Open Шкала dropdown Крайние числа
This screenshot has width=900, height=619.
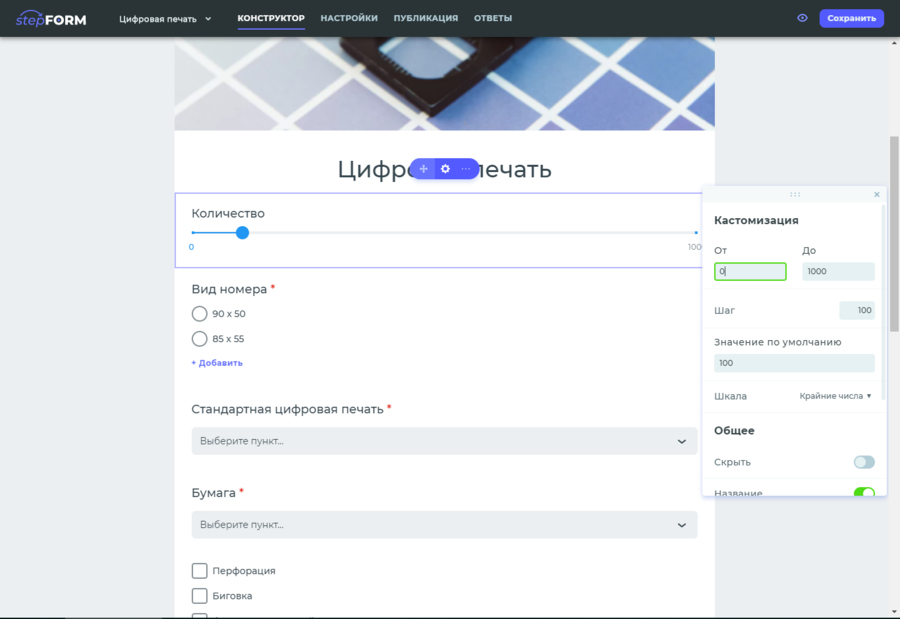[835, 396]
